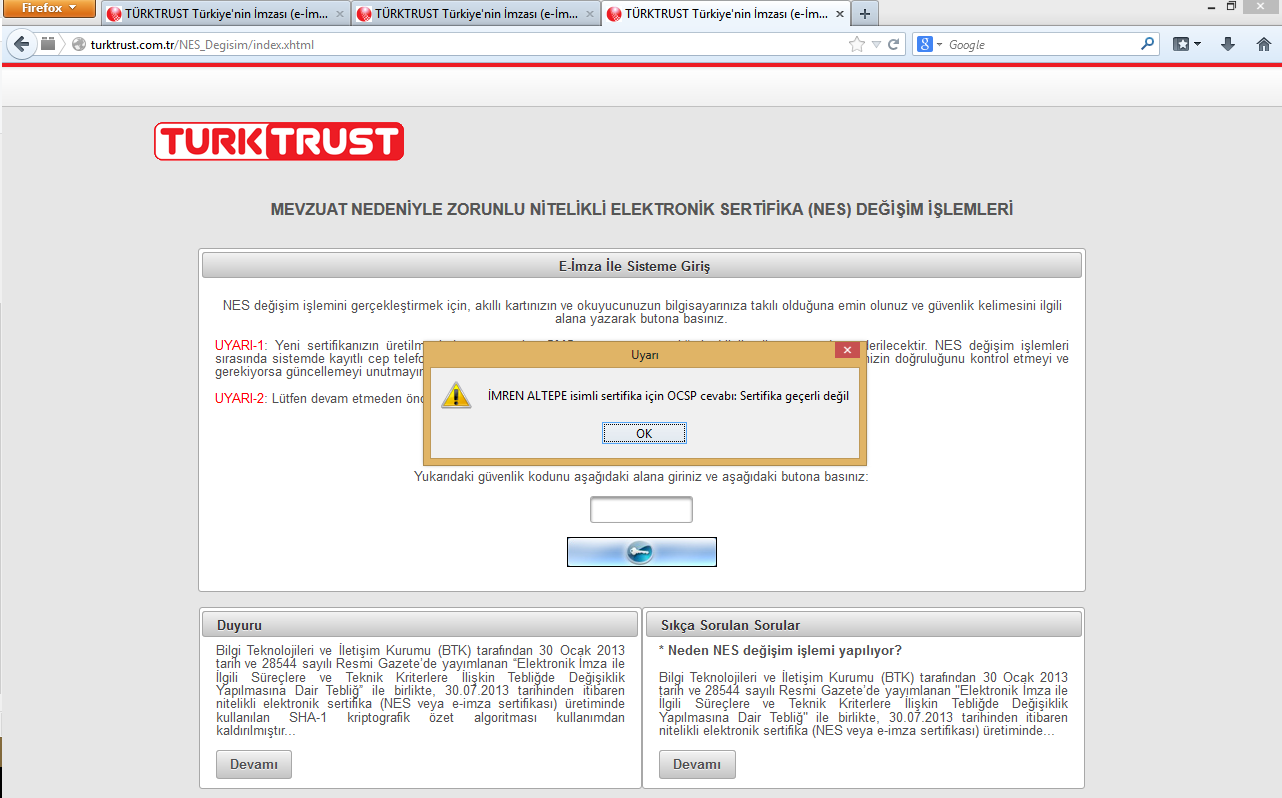
Task: Click the UYARI-1 red label
Action: [241, 346]
